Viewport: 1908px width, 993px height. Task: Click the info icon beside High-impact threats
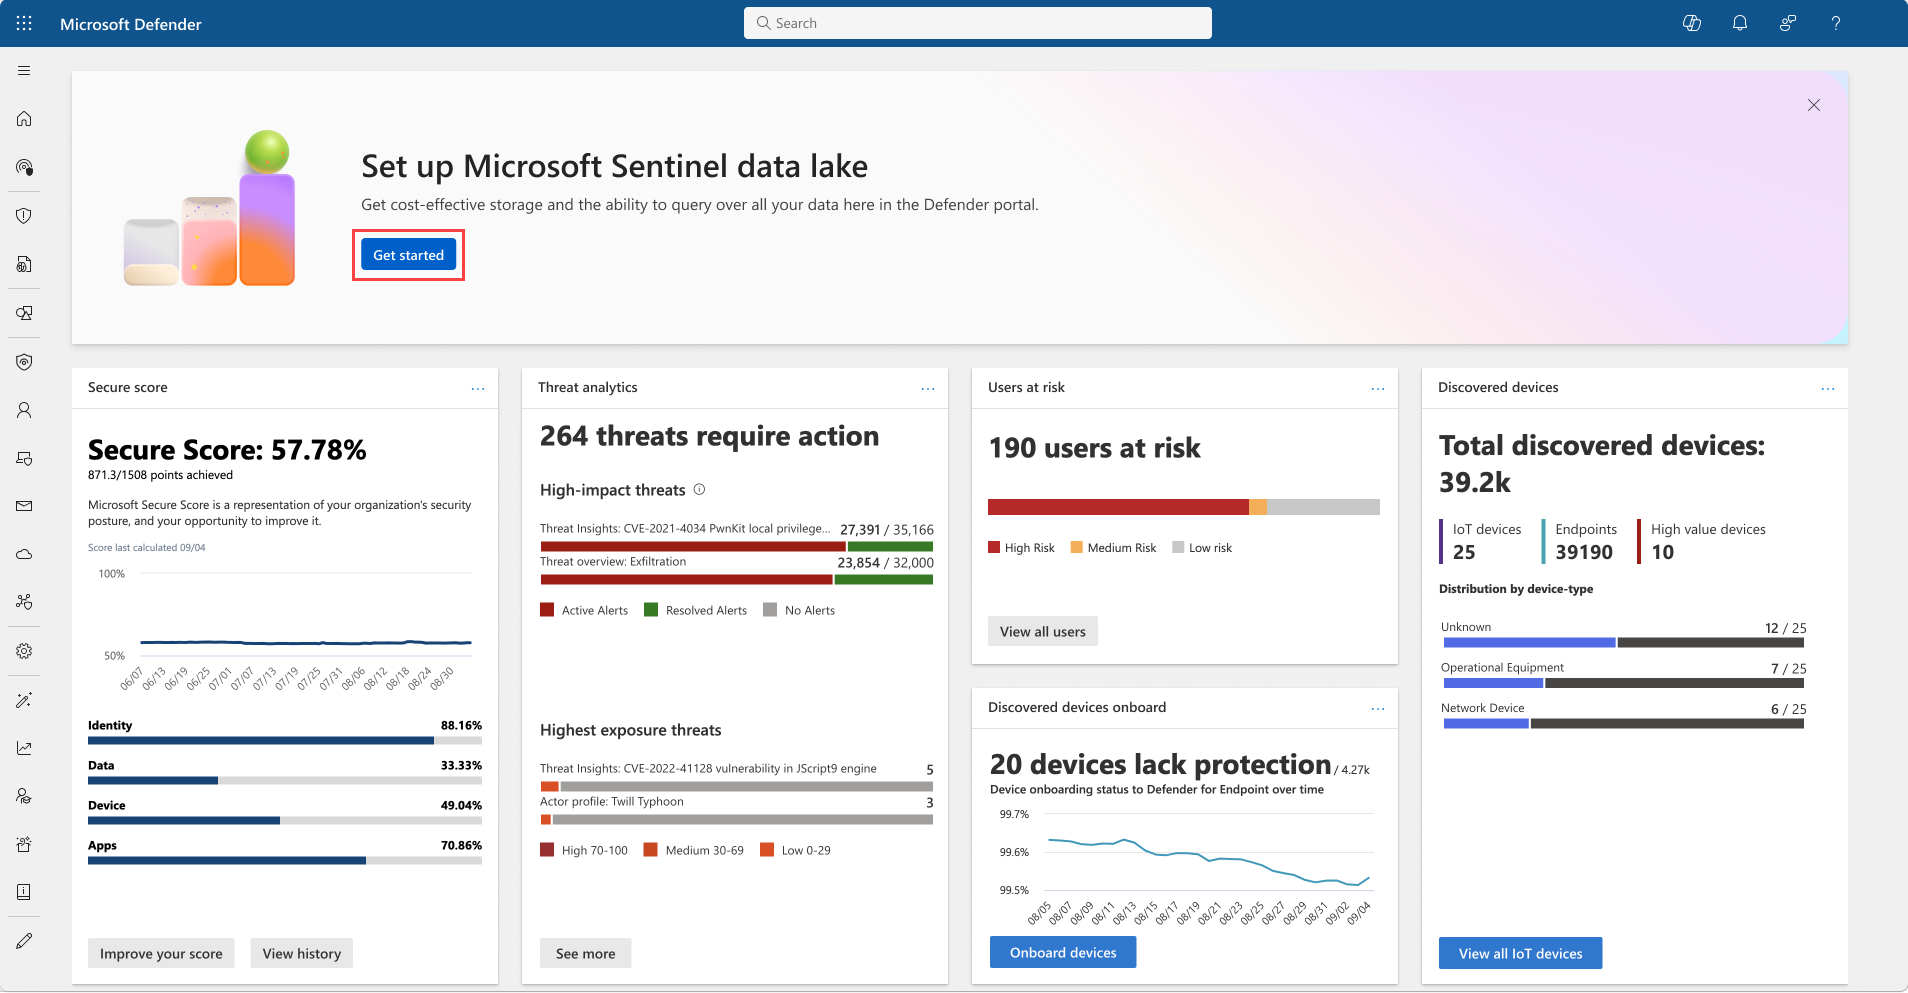coord(700,489)
